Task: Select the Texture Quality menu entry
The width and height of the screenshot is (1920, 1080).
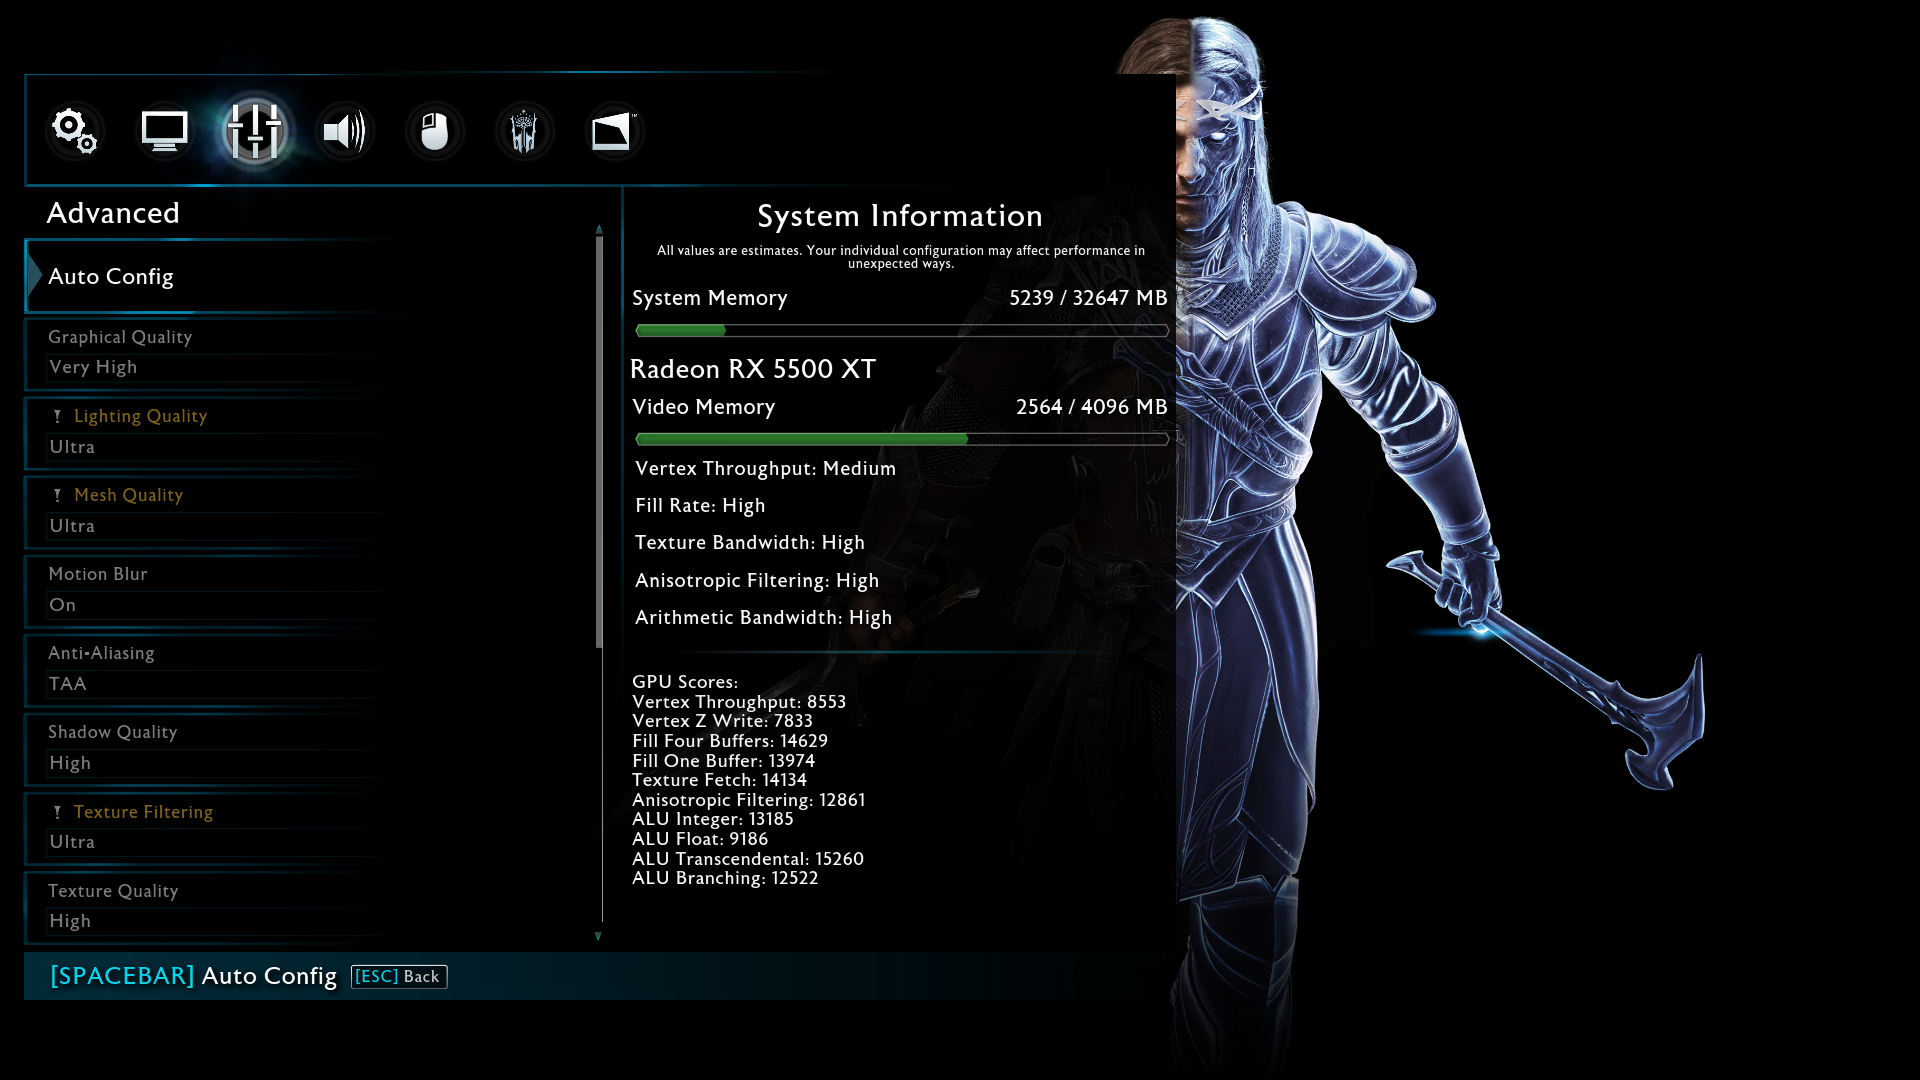Action: (113, 891)
